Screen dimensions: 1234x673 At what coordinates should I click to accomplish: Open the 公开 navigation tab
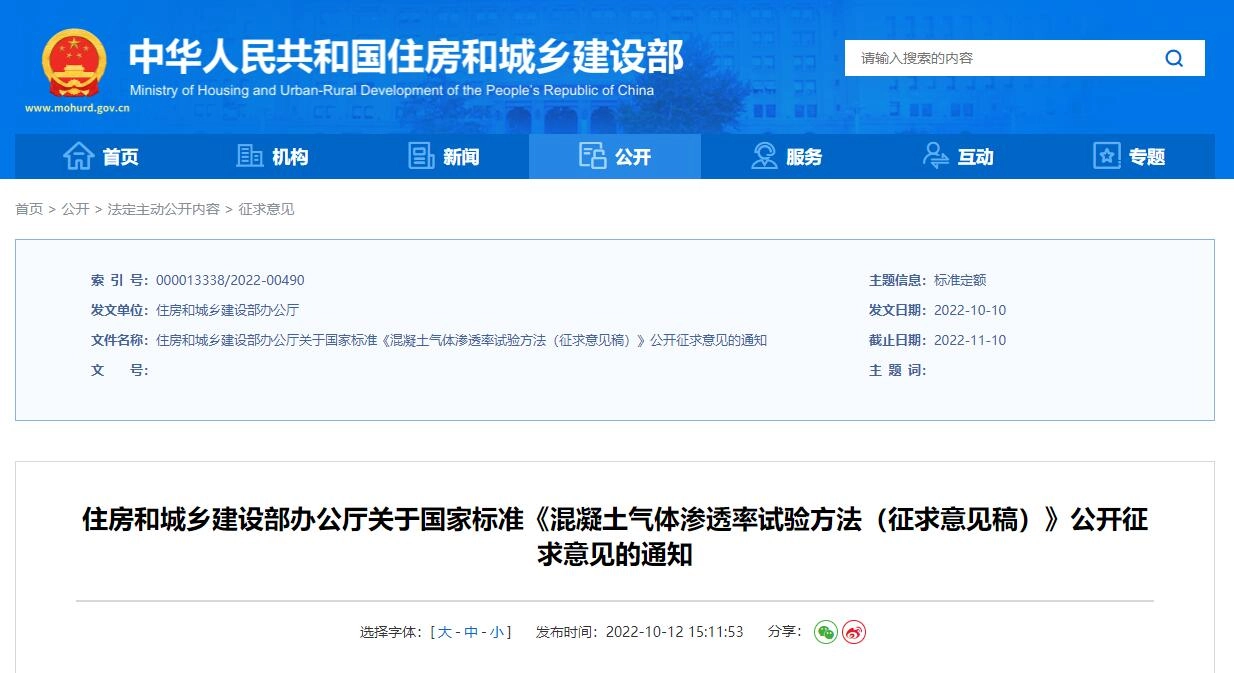pos(615,156)
